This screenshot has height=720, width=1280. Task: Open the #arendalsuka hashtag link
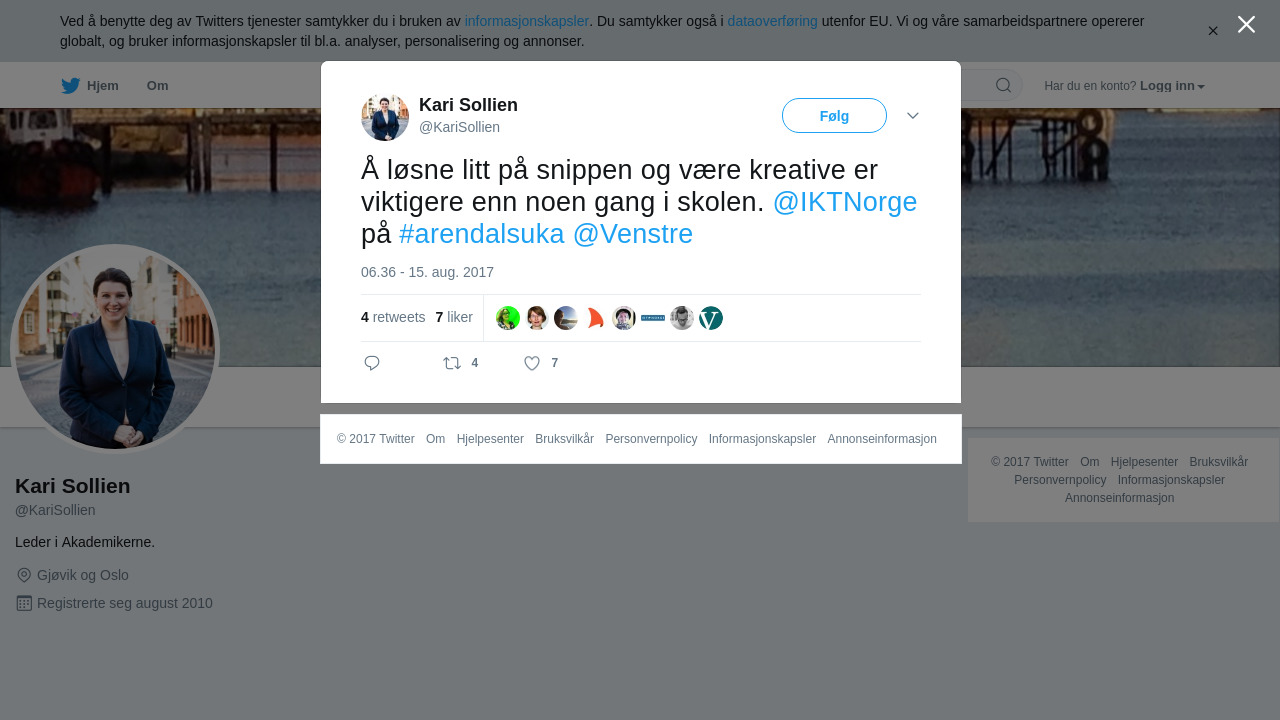482,234
